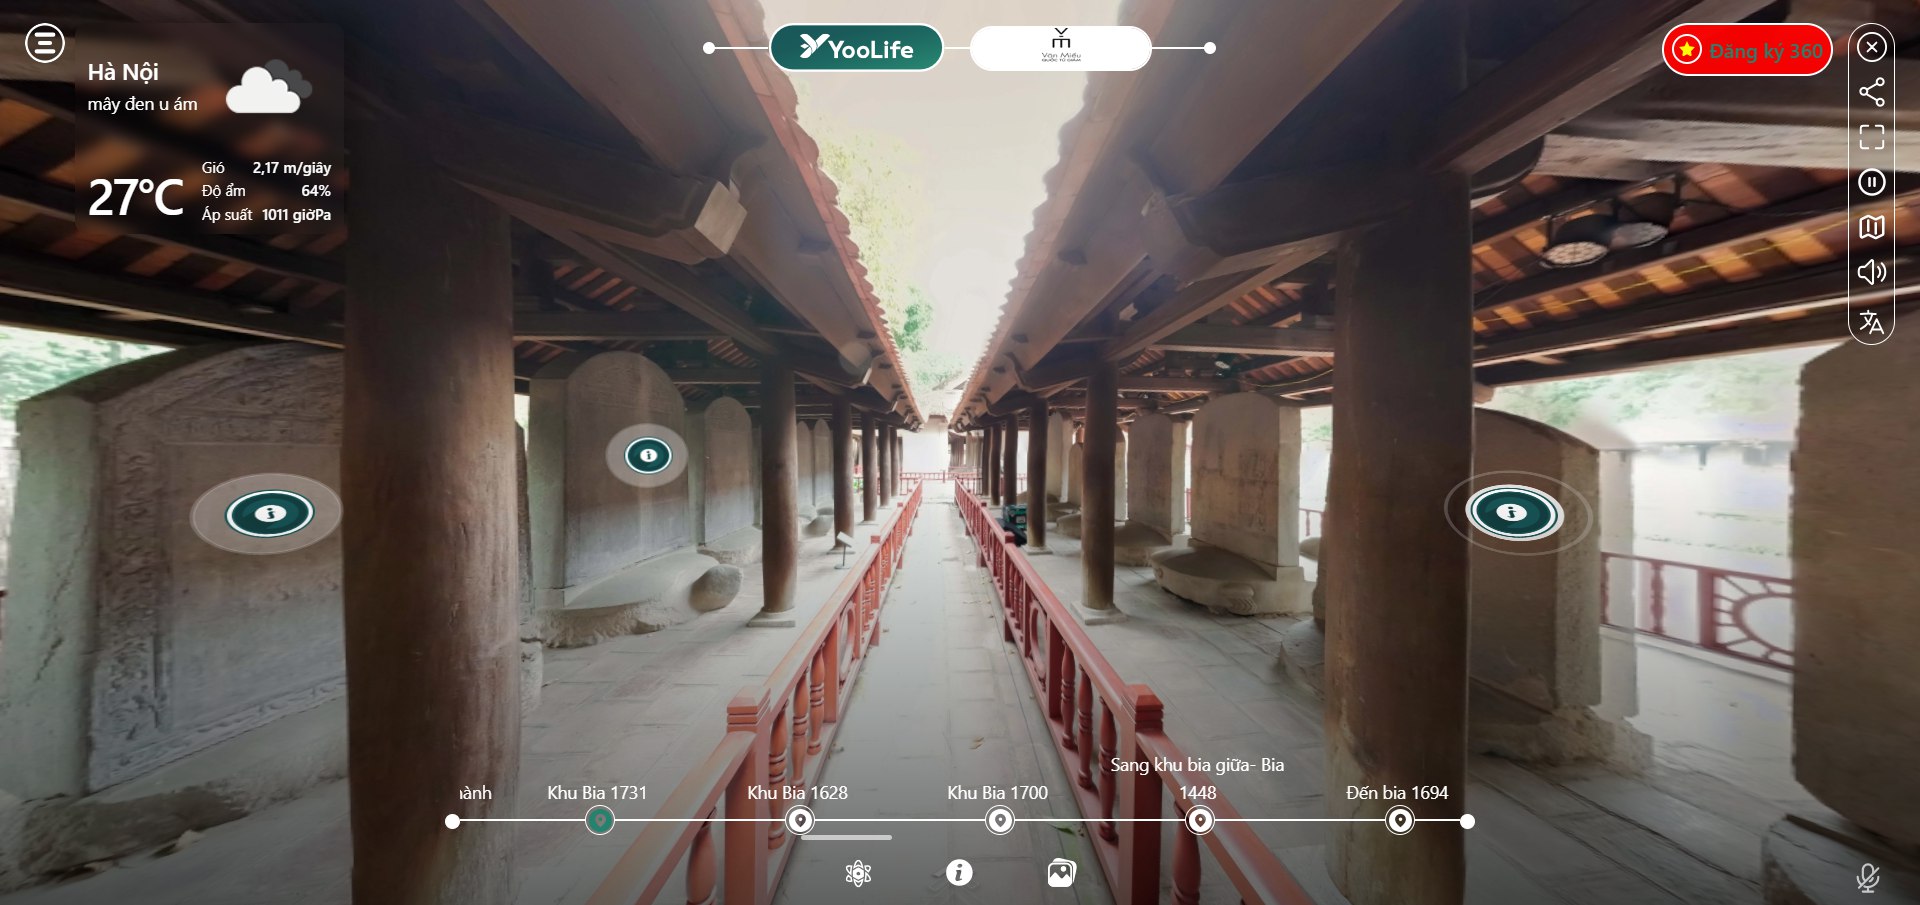The image size is (1920, 905).
Task: Open the share options icon
Action: 1872,92
